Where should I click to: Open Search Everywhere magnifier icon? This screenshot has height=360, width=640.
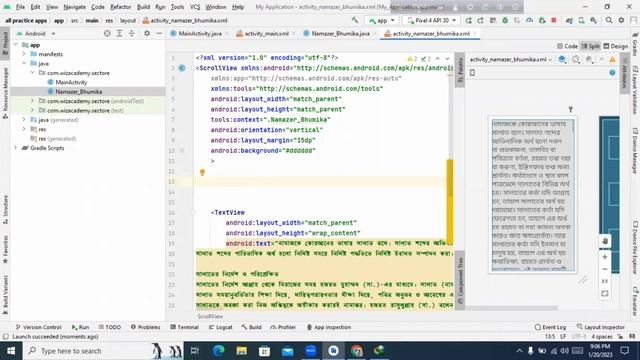click(609, 20)
